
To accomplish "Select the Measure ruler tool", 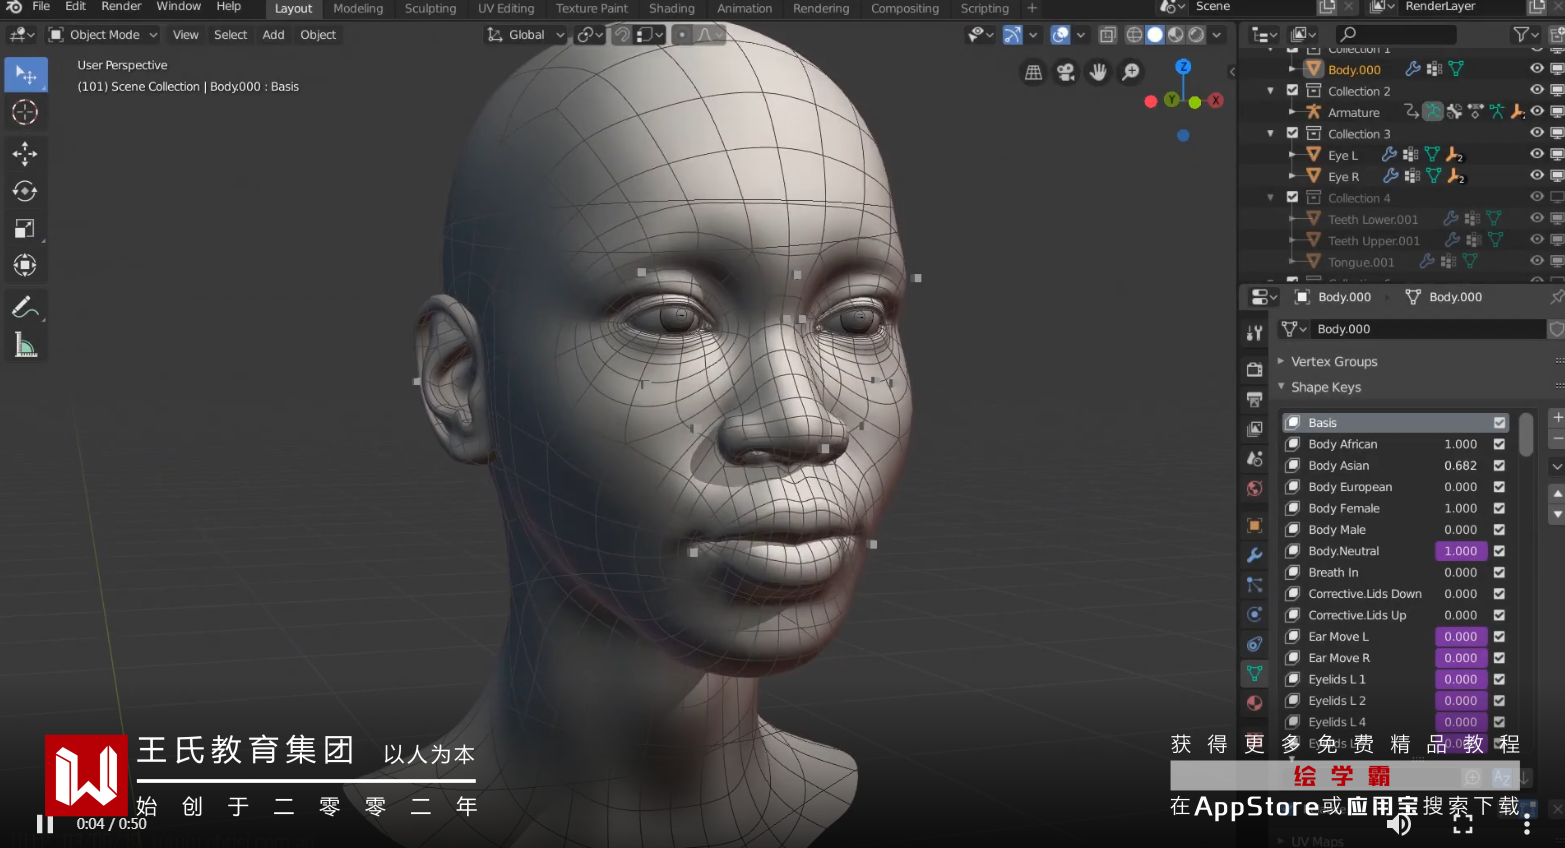I will pos(25,345).
